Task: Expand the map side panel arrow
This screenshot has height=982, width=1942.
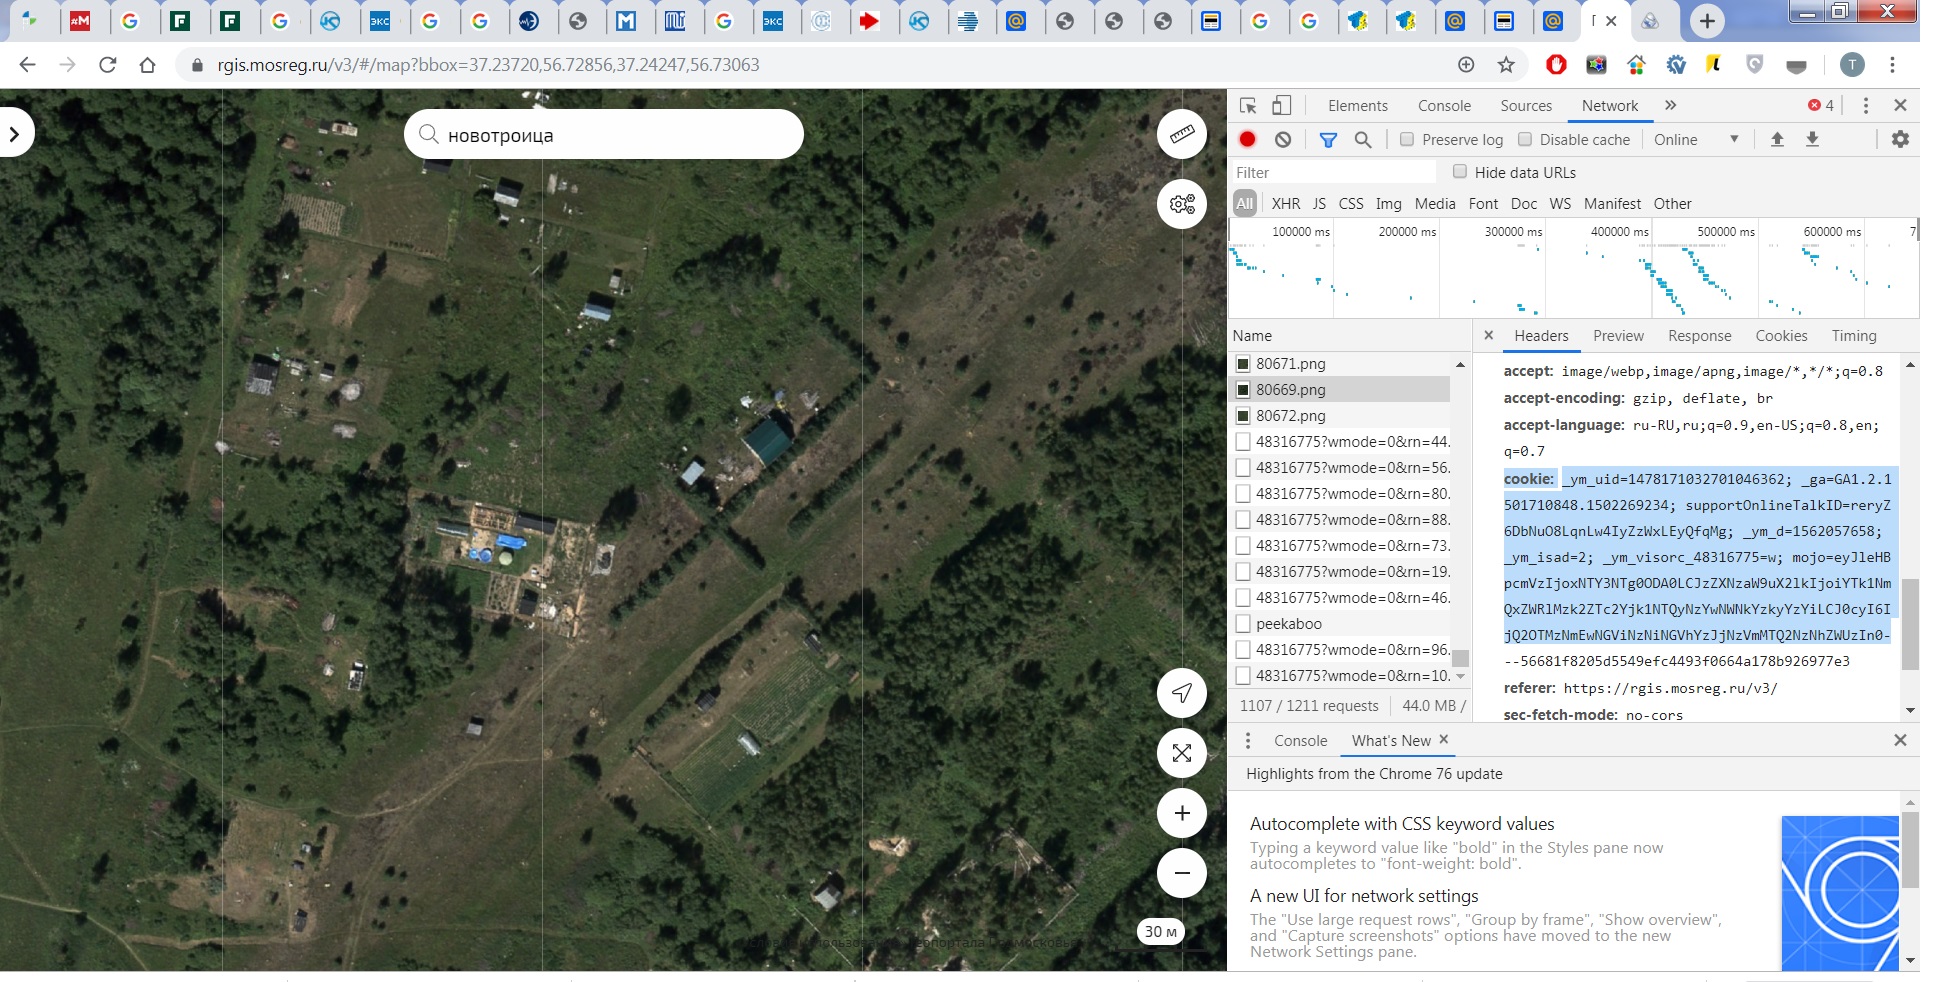Action: [x=14, y=134]
